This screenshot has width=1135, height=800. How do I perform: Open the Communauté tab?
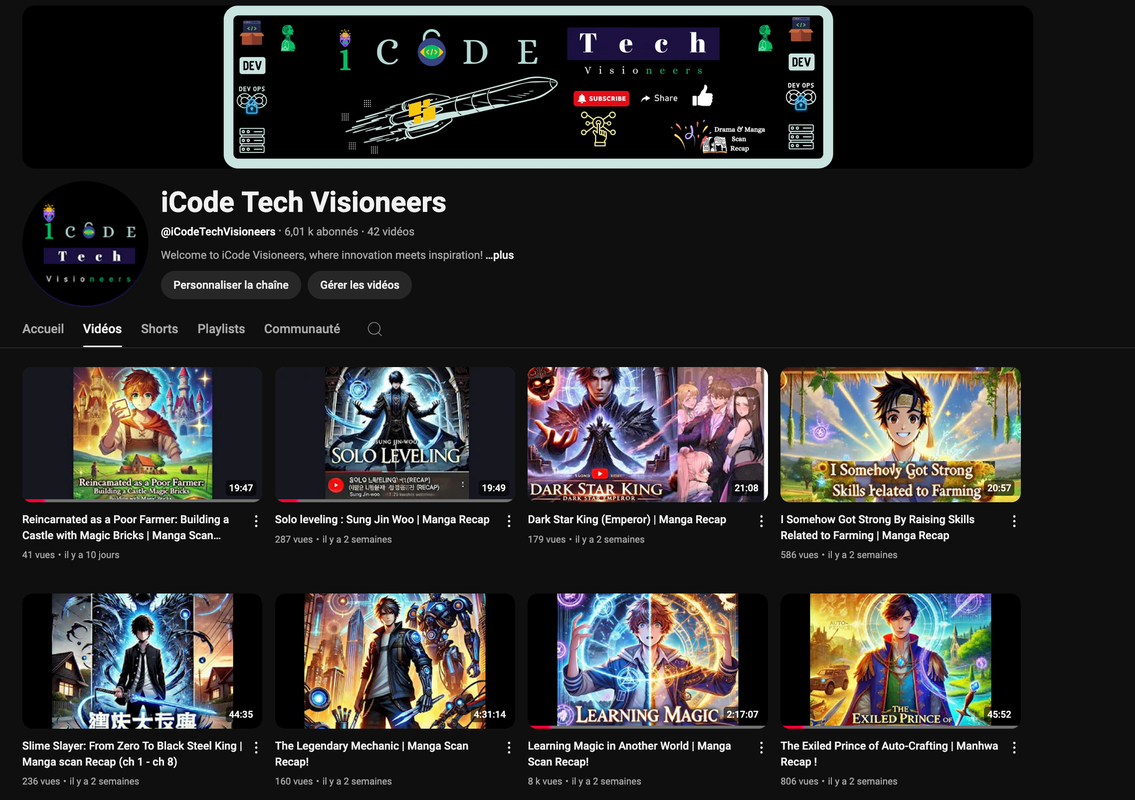[x=302, y=329]
